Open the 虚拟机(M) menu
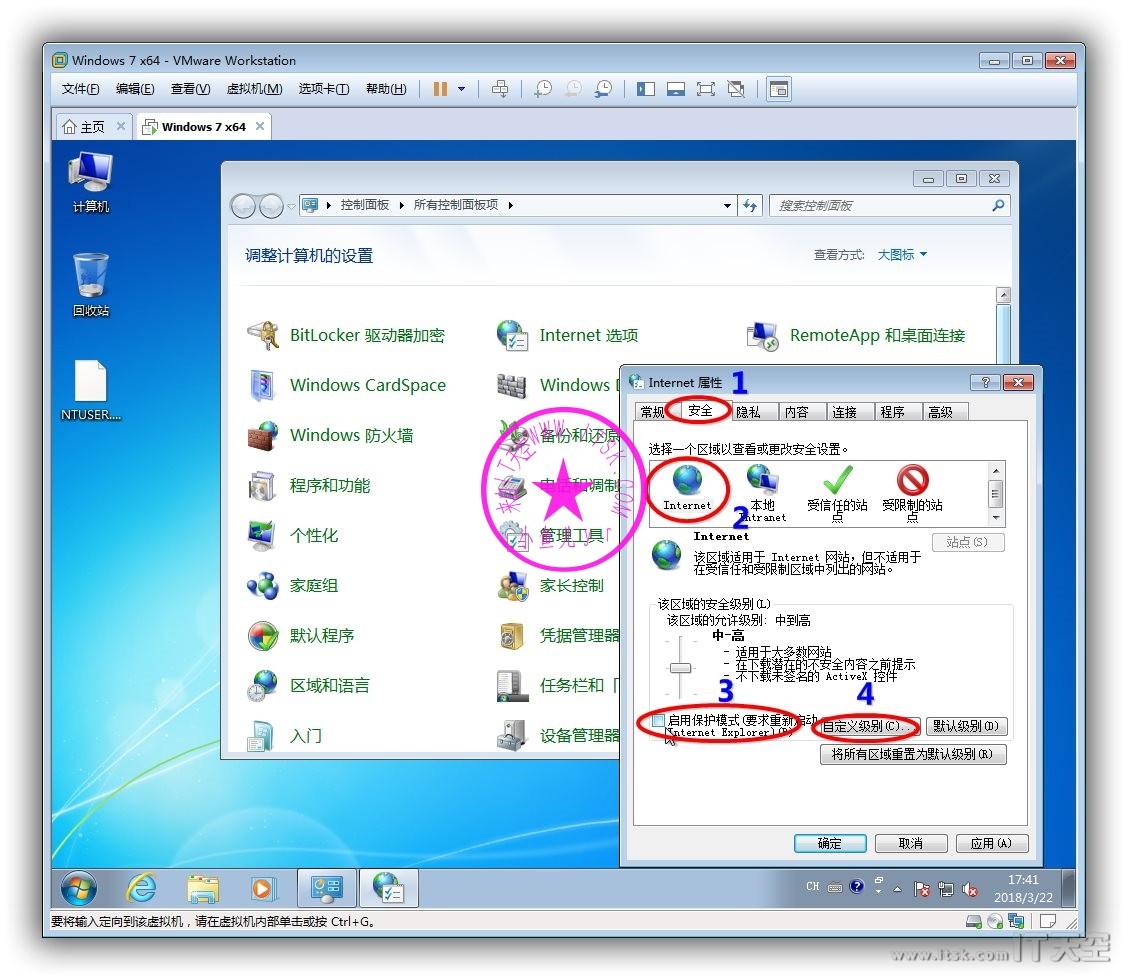The height and width of the screenshot is (980, 1128). click(x=254, y=89)
